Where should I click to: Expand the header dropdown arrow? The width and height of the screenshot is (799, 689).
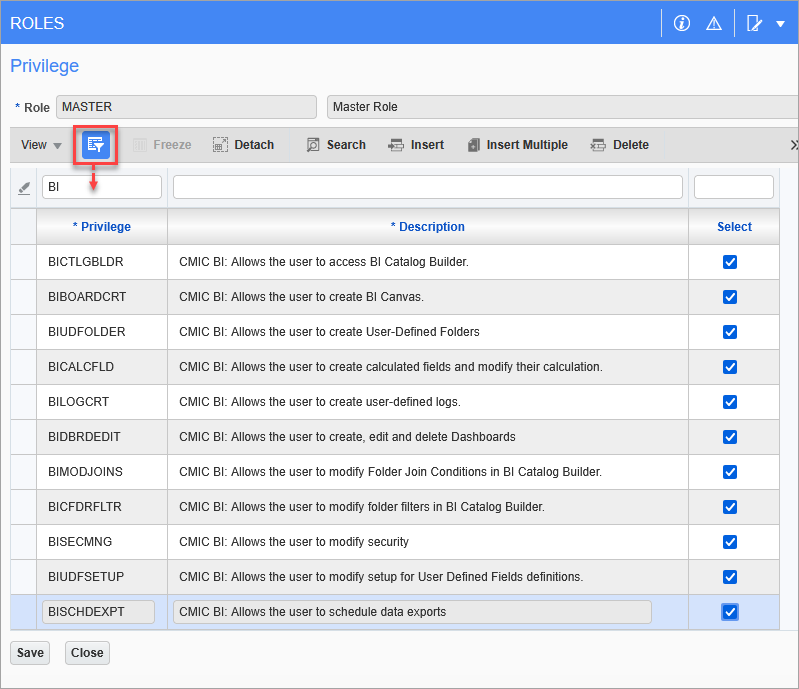[780, 24]
